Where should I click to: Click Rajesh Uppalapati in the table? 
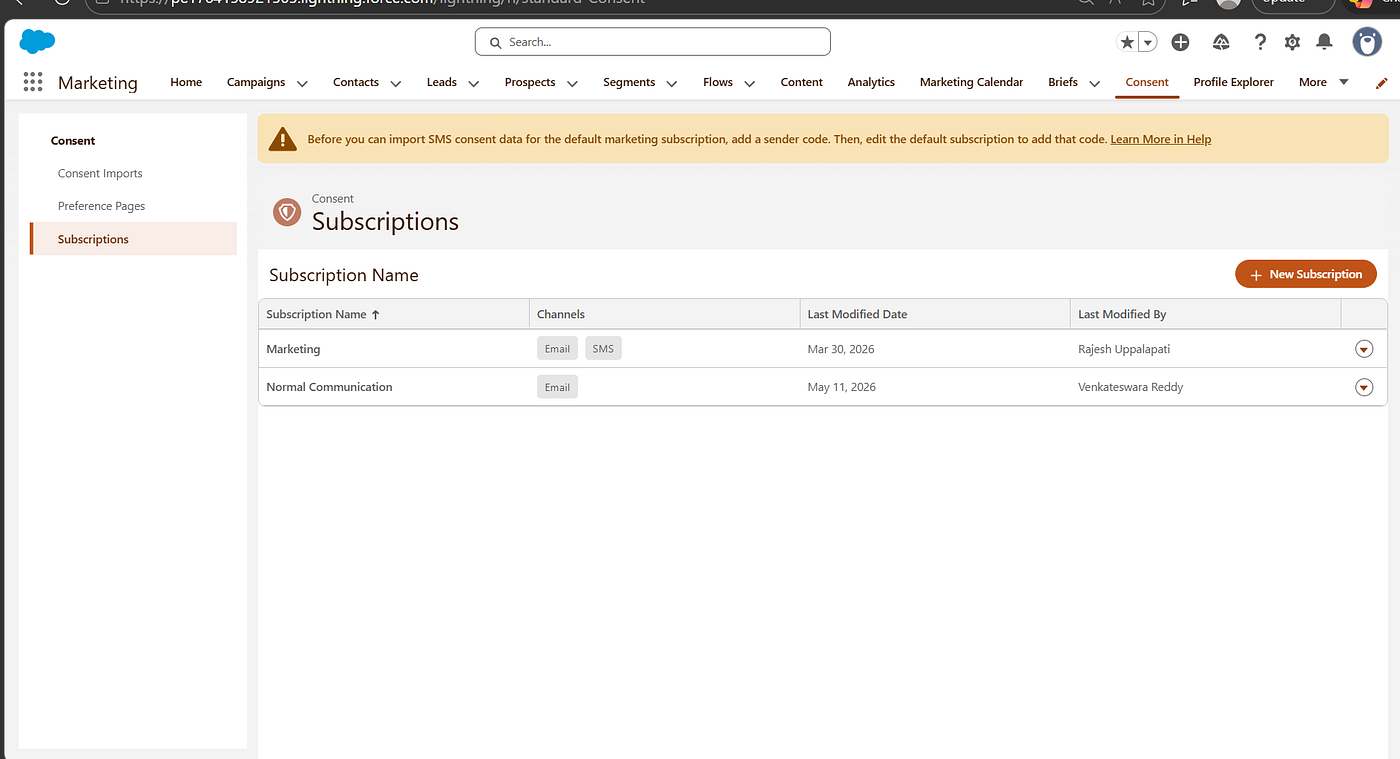tap(1124, 349)
